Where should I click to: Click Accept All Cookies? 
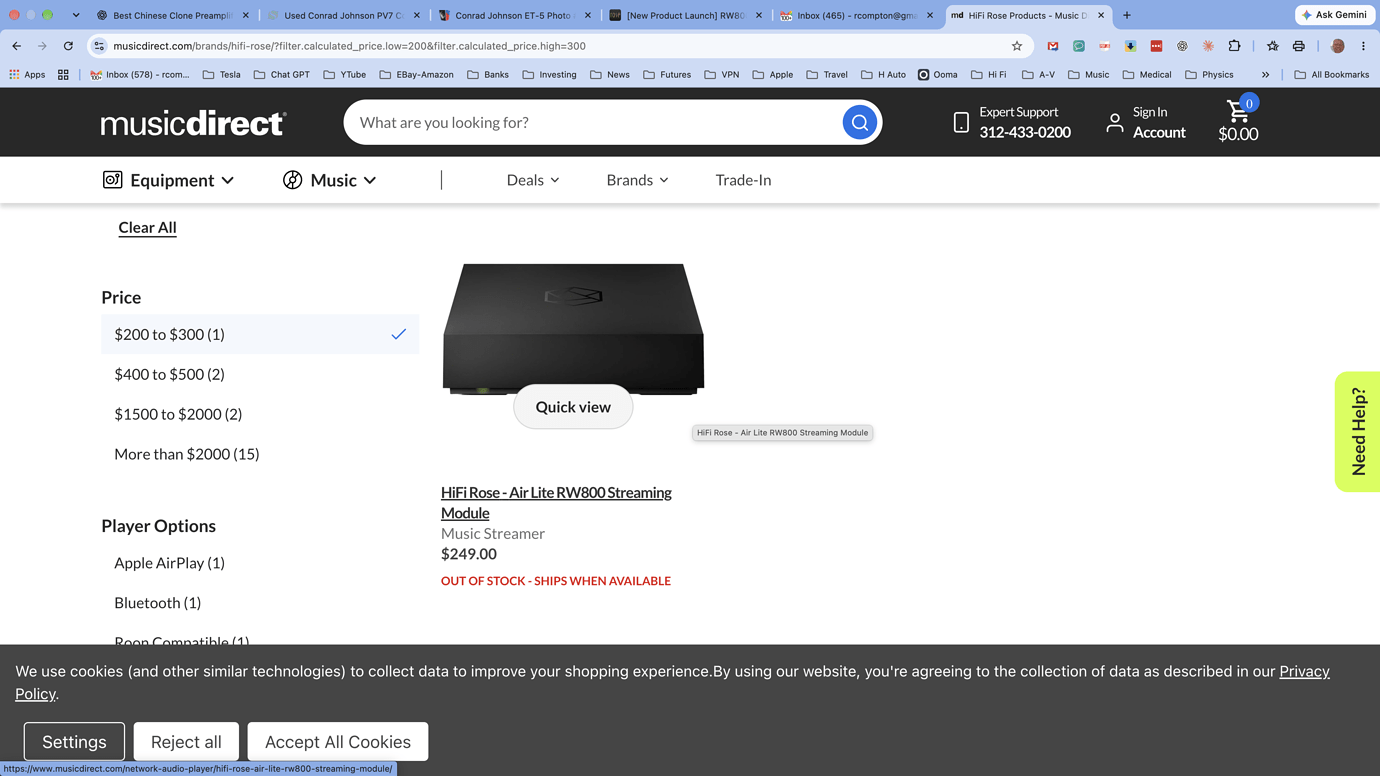(338, 742)
